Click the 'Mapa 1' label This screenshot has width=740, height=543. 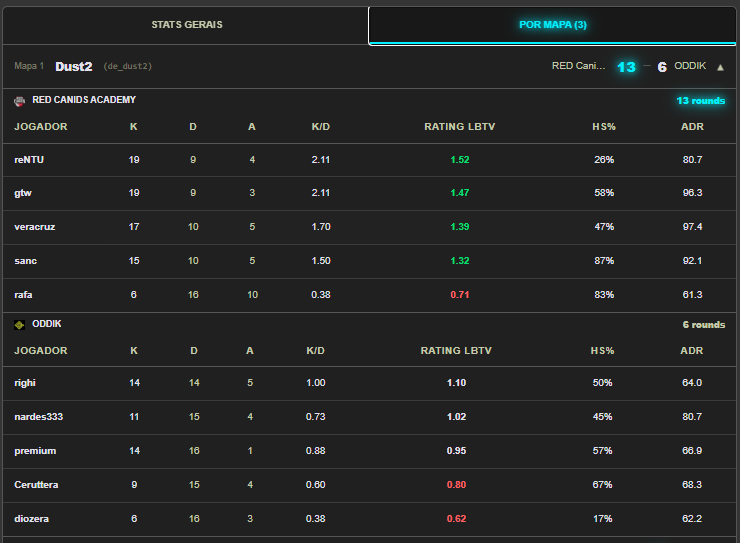click(x=29, y=66)
